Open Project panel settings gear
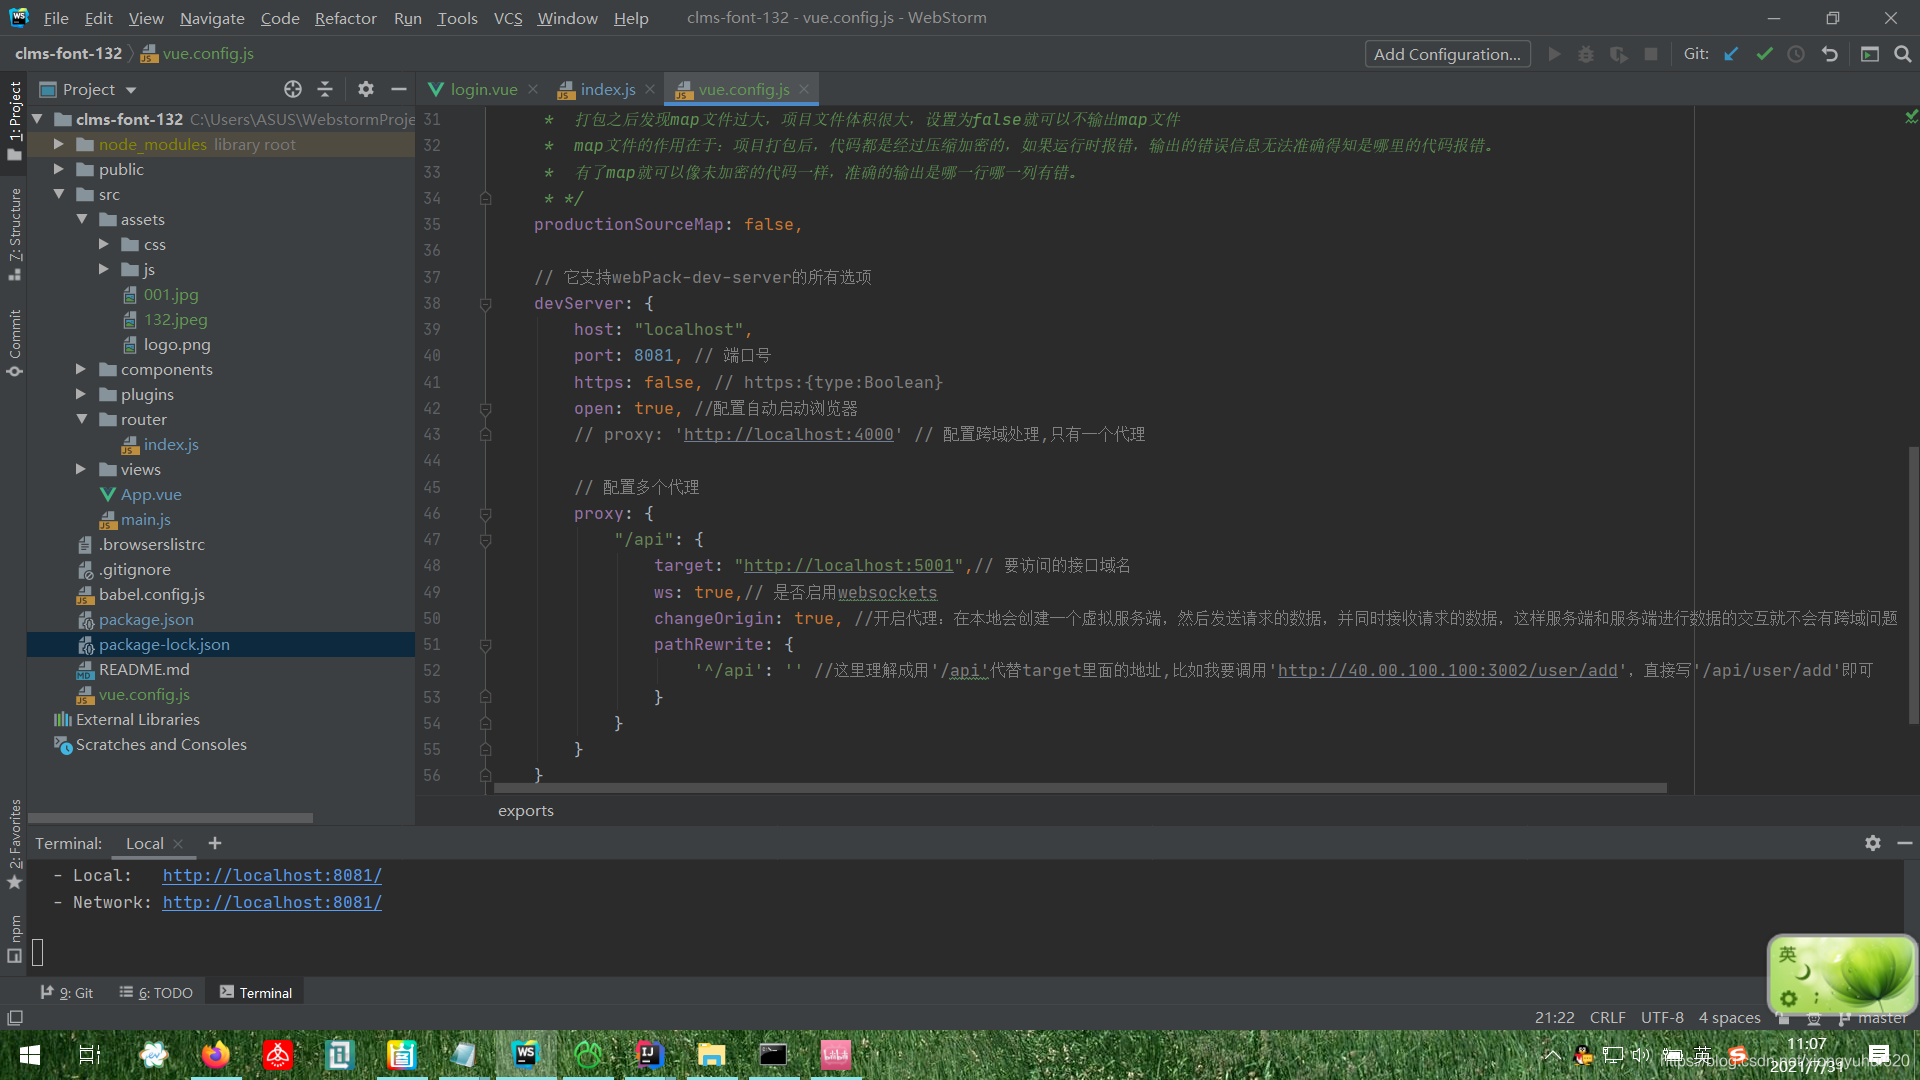The width and height of the screenshot is (1920, 1080). [x=365, y=89]
